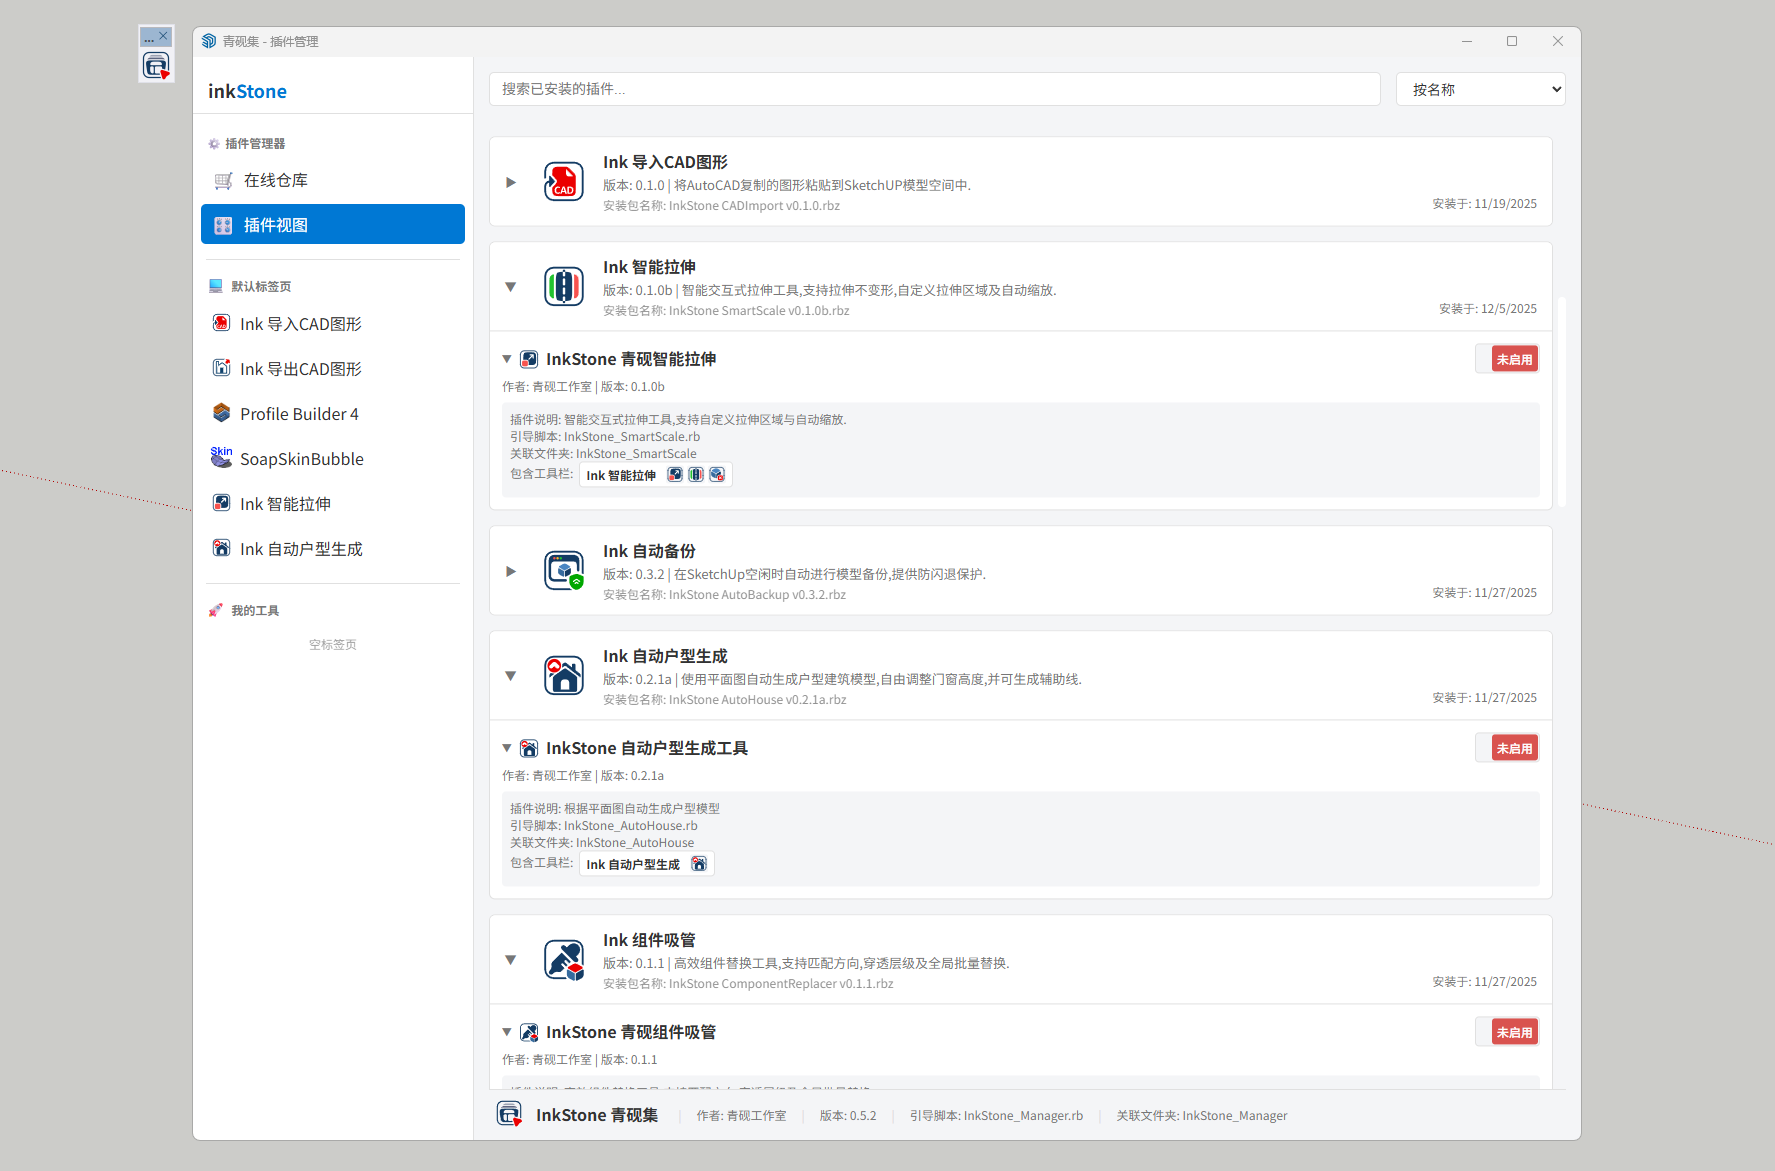Open Profile Builder 4 in sidebar

point(299,414)
